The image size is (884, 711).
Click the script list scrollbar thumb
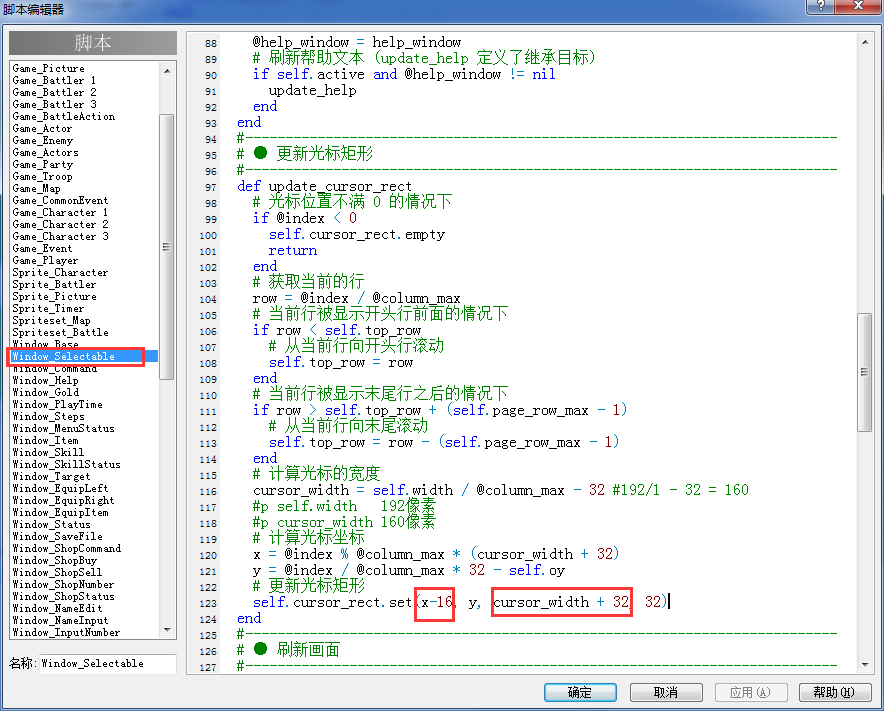coord(167,247)
